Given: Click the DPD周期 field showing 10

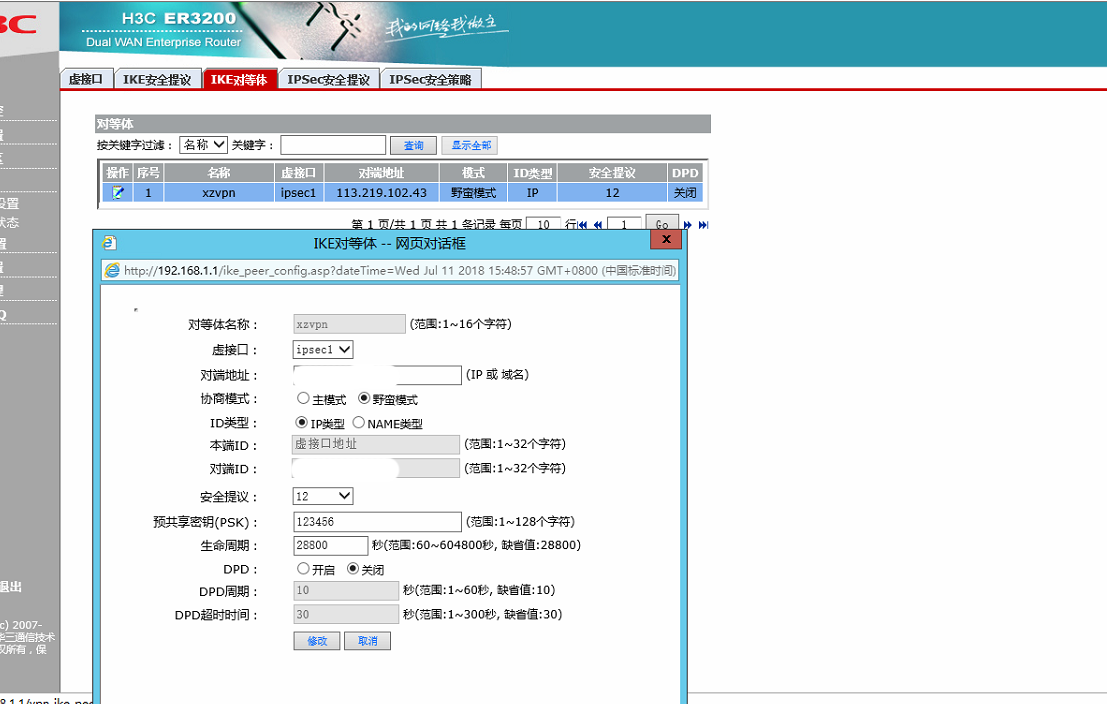Looking at the screenshot, I should 346,590.
